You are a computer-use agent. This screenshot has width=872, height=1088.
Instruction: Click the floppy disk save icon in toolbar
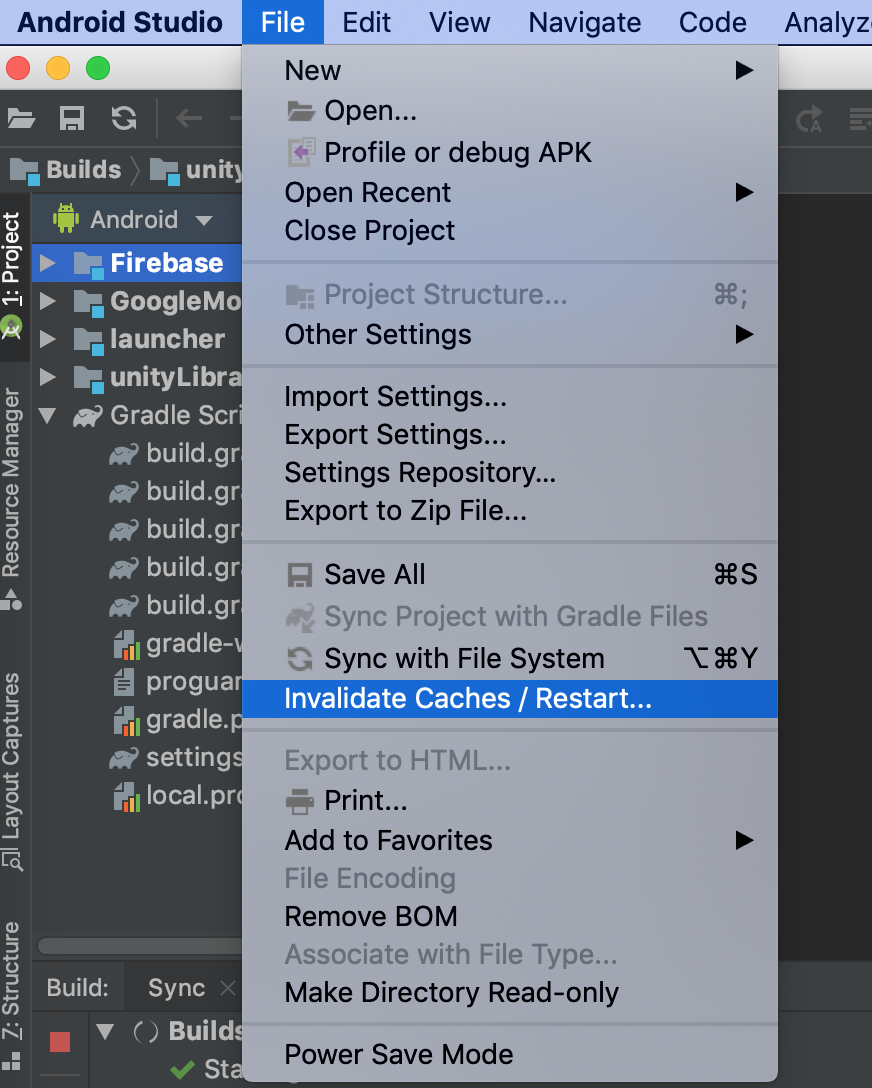72,119
